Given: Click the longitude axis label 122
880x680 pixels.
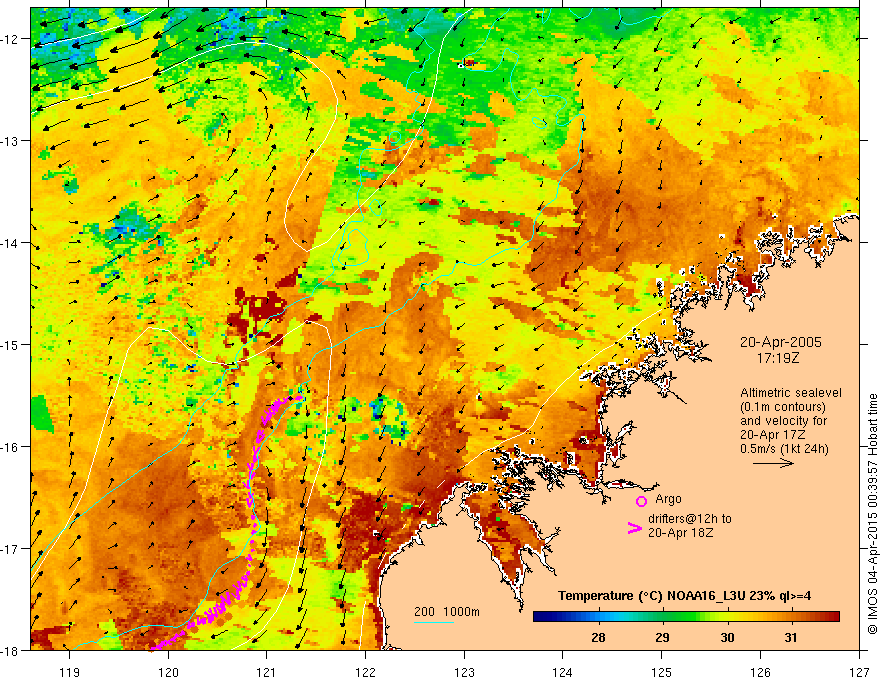Looking at the screenshot, I should 365,672.
